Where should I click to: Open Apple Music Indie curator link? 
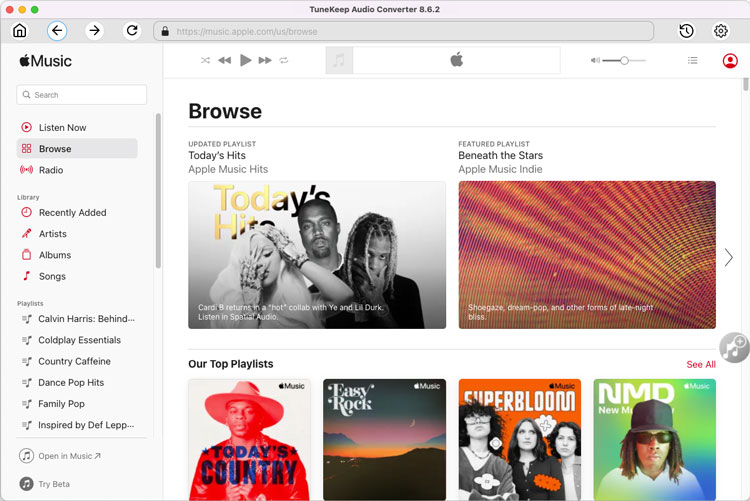500,169
